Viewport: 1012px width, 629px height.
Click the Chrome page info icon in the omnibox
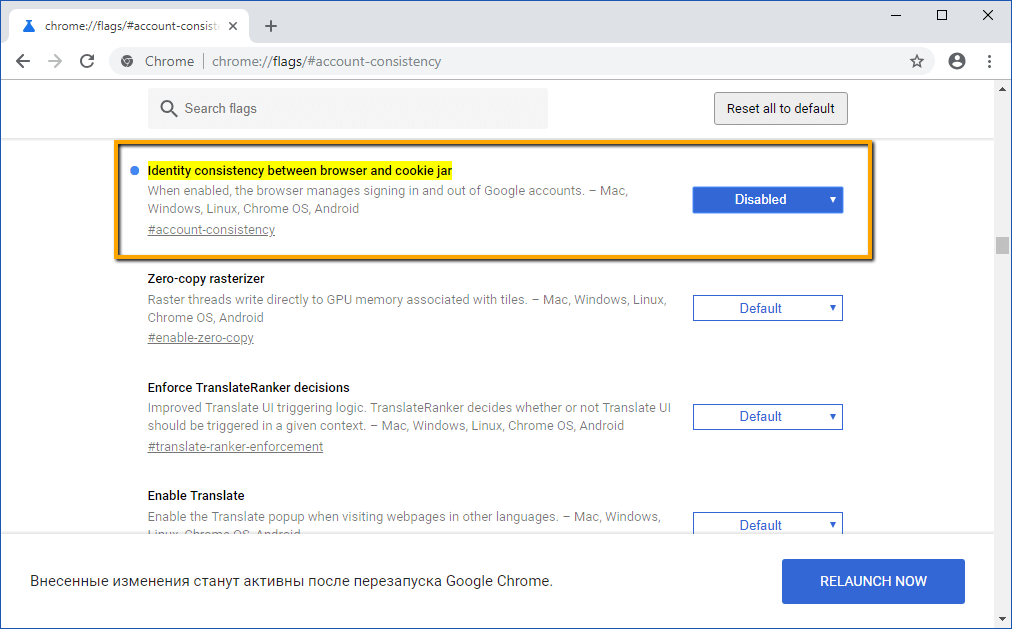coord(126,61)
